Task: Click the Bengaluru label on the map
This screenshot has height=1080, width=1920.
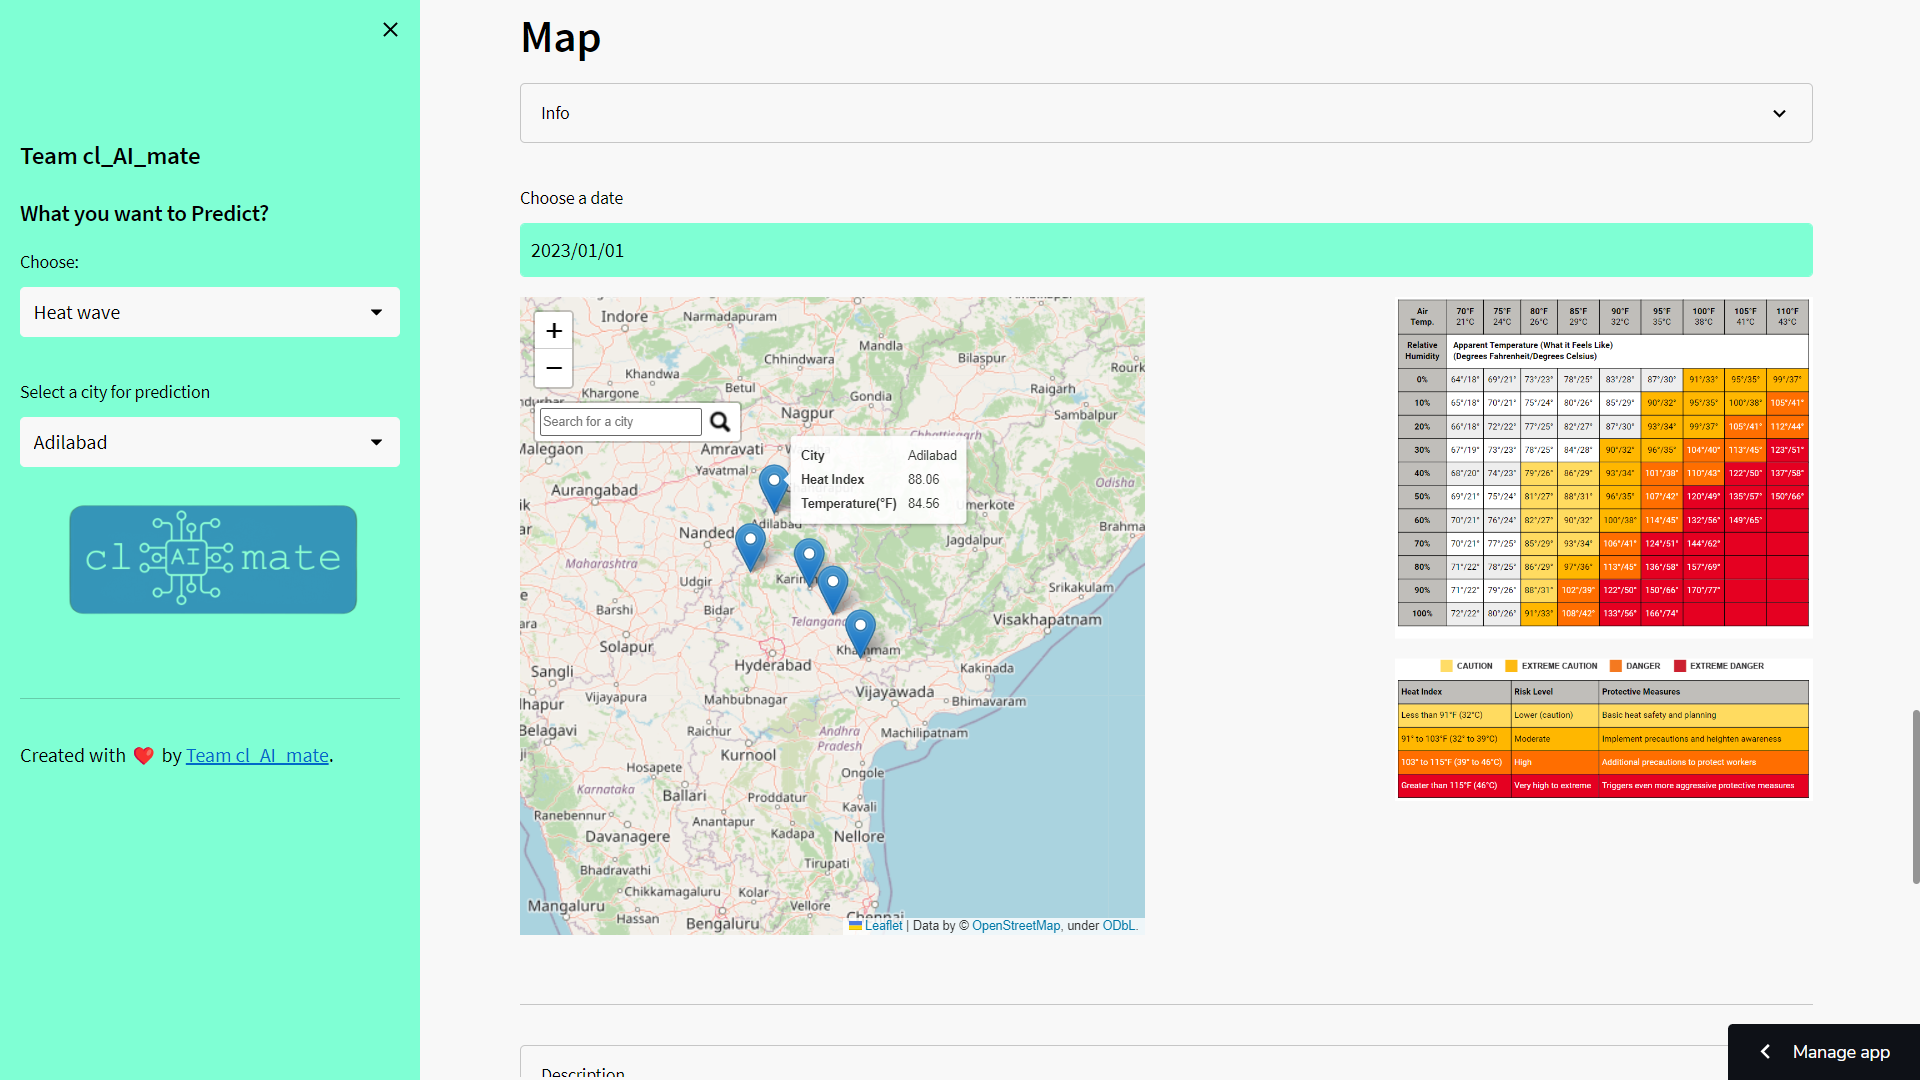Action: (722, 924)
